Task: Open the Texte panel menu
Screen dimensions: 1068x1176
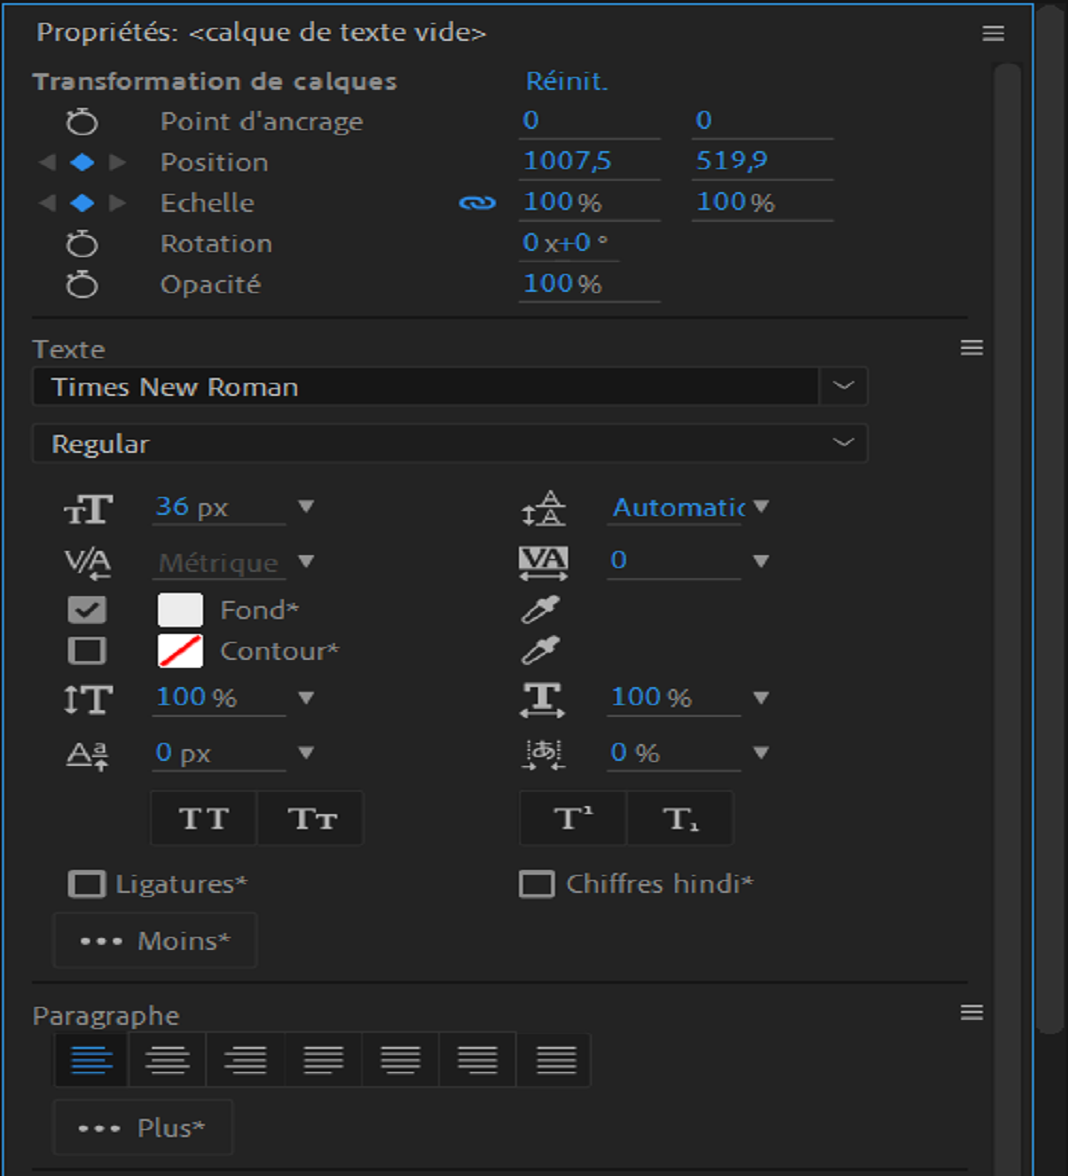Action: 971,347
